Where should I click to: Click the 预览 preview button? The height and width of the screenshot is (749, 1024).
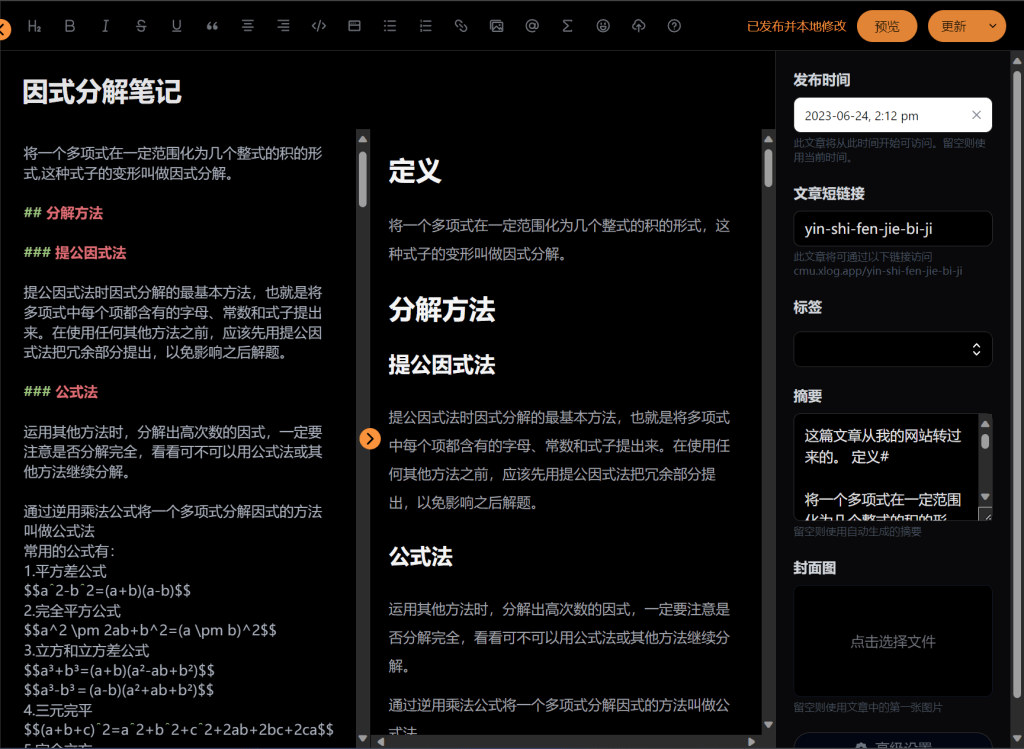pos(886,26)
